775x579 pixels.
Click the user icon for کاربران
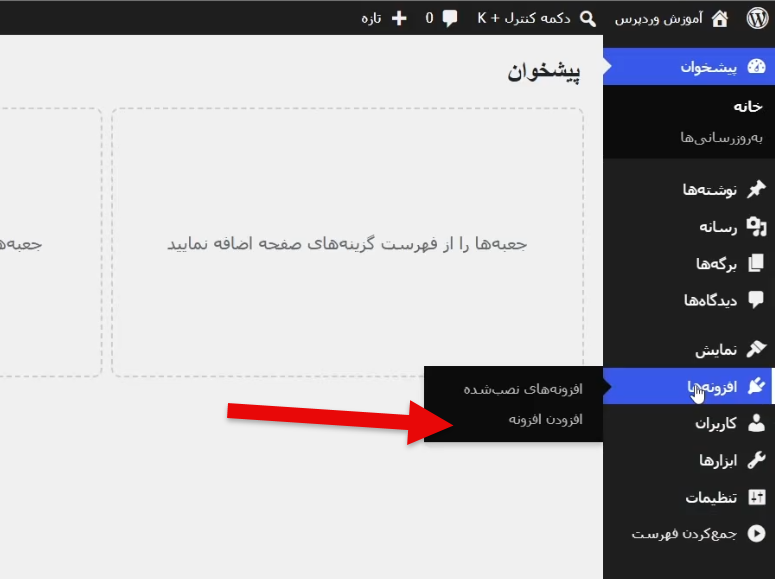click(x=756, y=423)
